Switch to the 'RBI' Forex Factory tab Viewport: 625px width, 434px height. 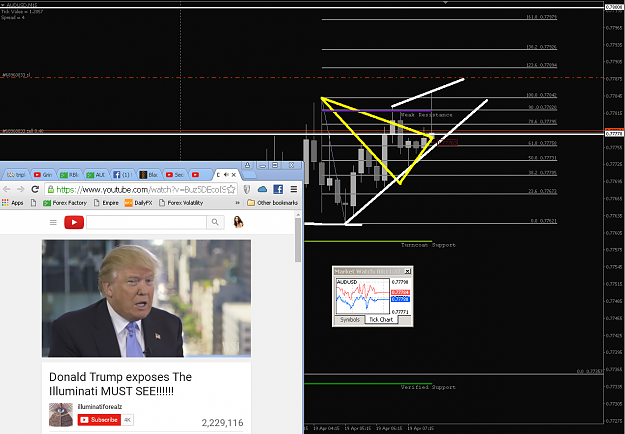pos(69,175)
